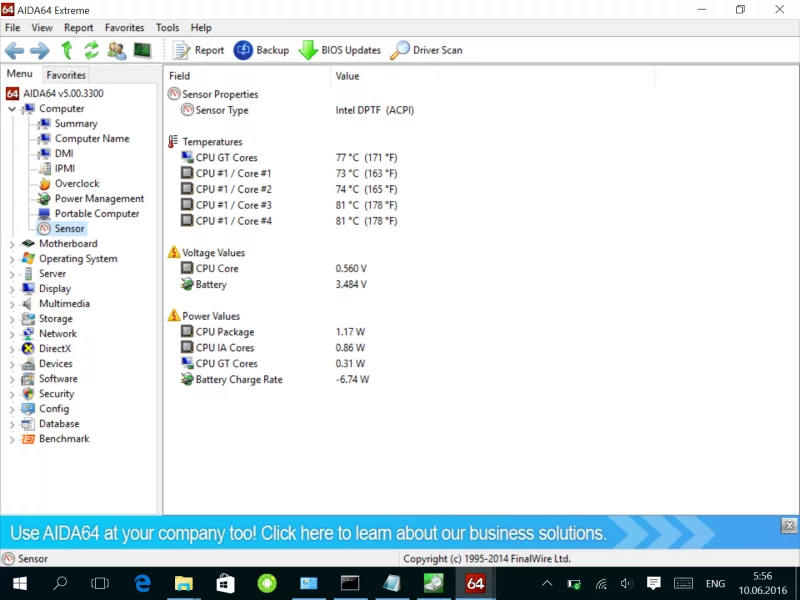Click the Security shield icon in the tree
800x600 pixels.
coord(29,393)
